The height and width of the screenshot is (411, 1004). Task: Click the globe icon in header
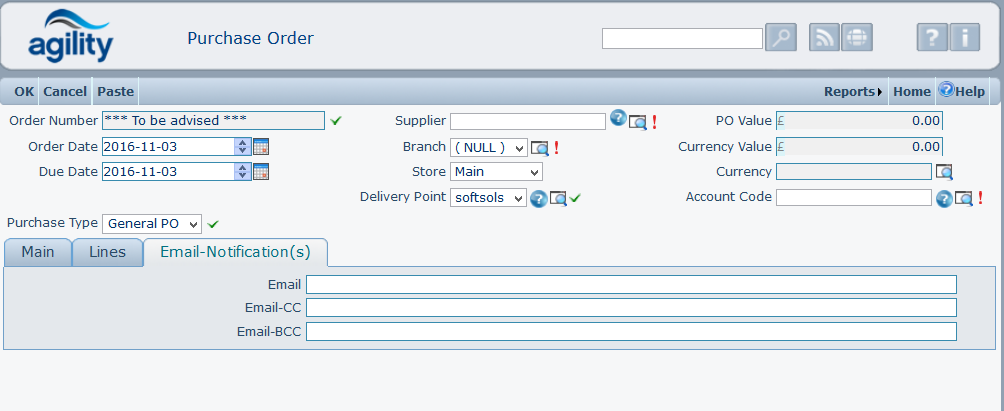(x=857, y=38)
